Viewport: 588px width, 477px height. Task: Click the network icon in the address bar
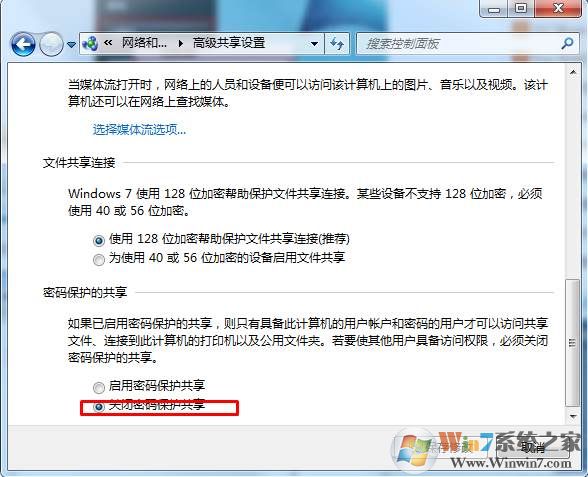click(x=90, y=44)
